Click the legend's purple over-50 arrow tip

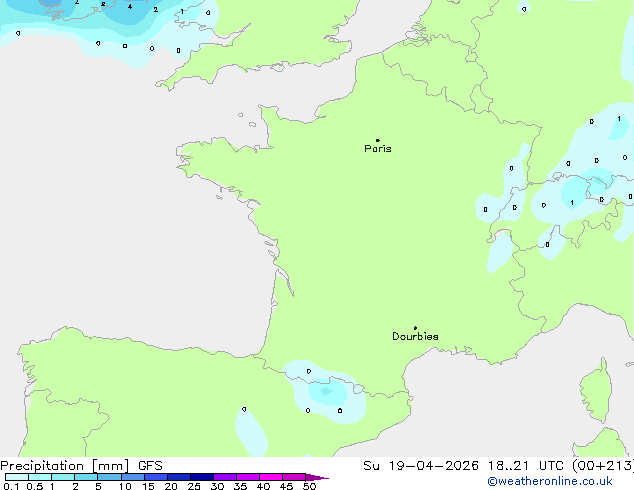tap(317, 477)
